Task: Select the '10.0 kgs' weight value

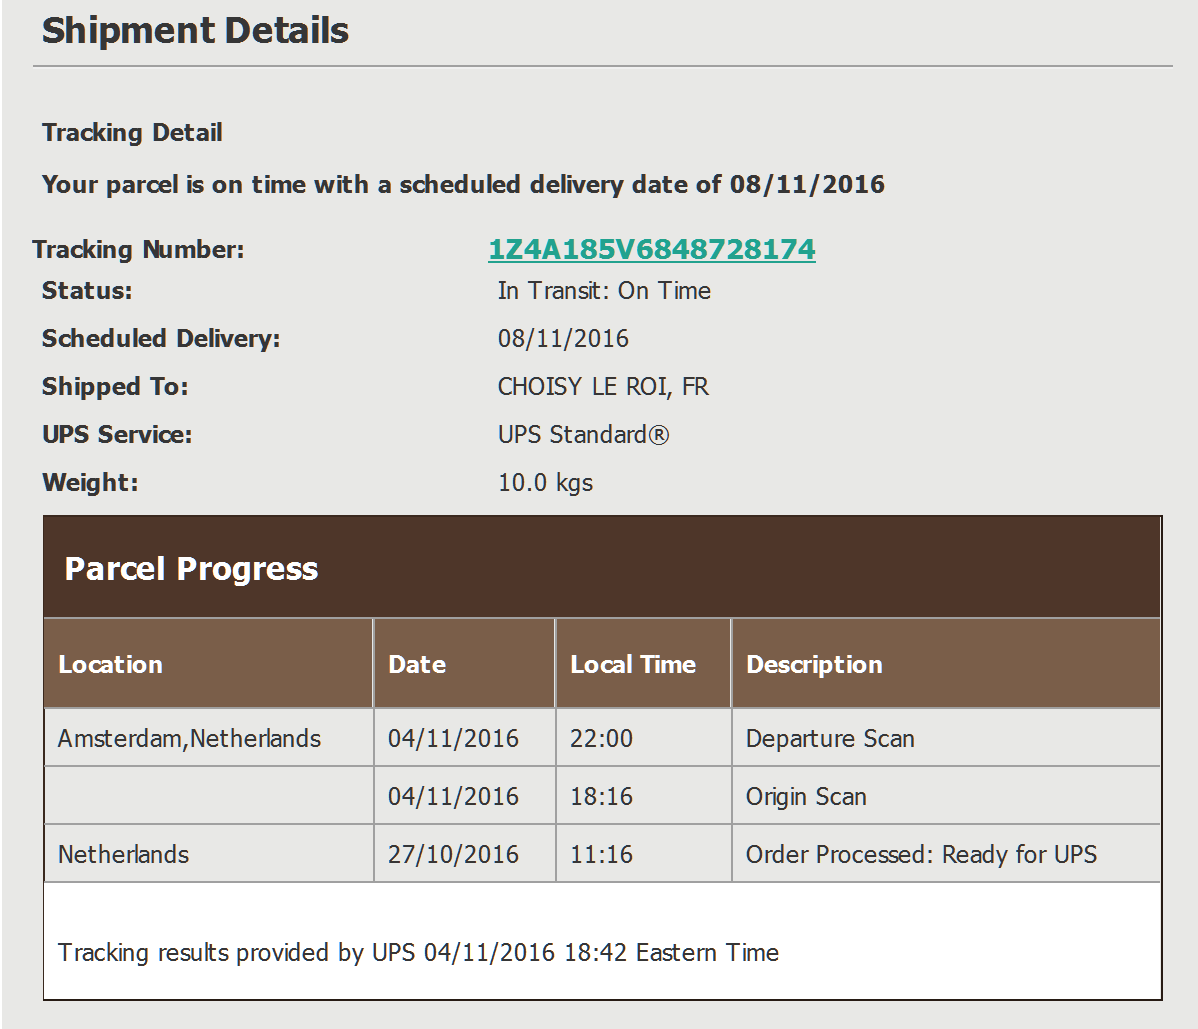Action: click(546, 483)
